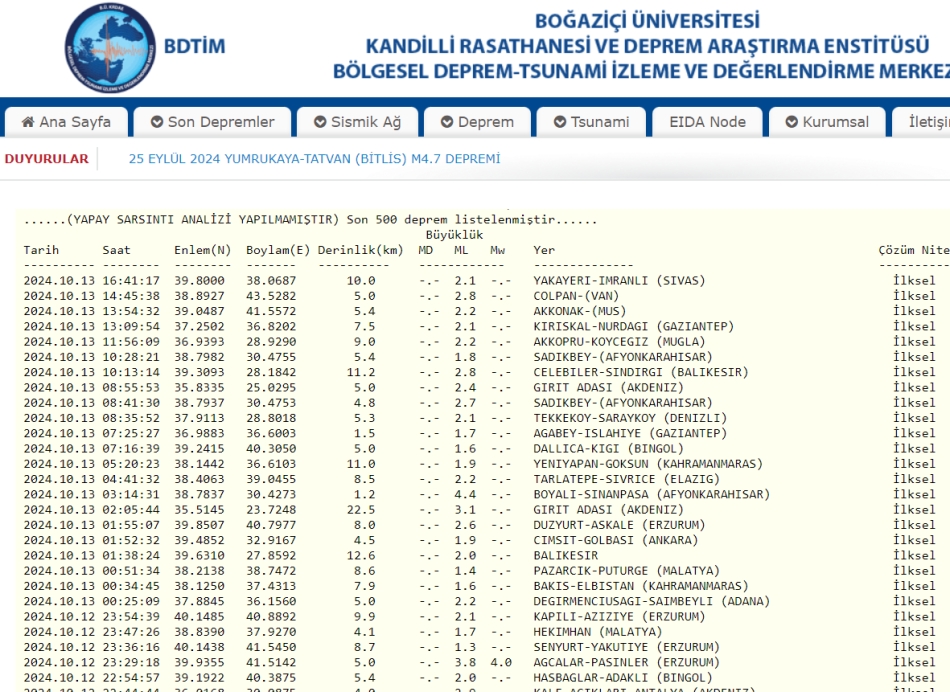Viewport: 950px width, 692px height.
Task: Select the YAKAYERI-IMRANLI (SIVAS) earthquake row
Action: [x=619, y=281]
